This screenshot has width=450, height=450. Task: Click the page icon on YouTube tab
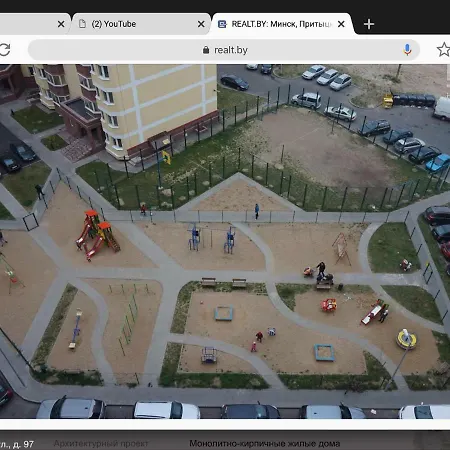(x=82, y=24)
